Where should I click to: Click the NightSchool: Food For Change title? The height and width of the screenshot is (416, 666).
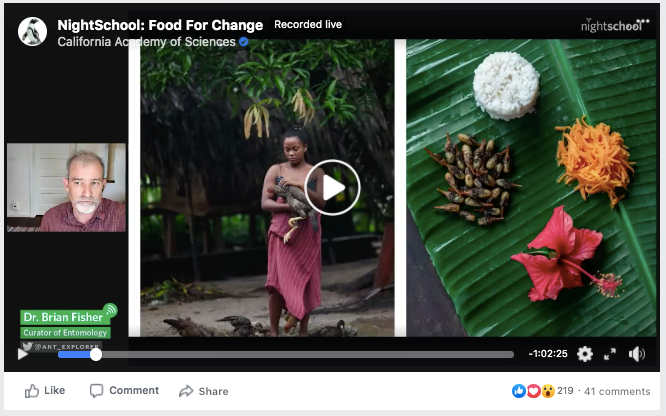(160, 25)
